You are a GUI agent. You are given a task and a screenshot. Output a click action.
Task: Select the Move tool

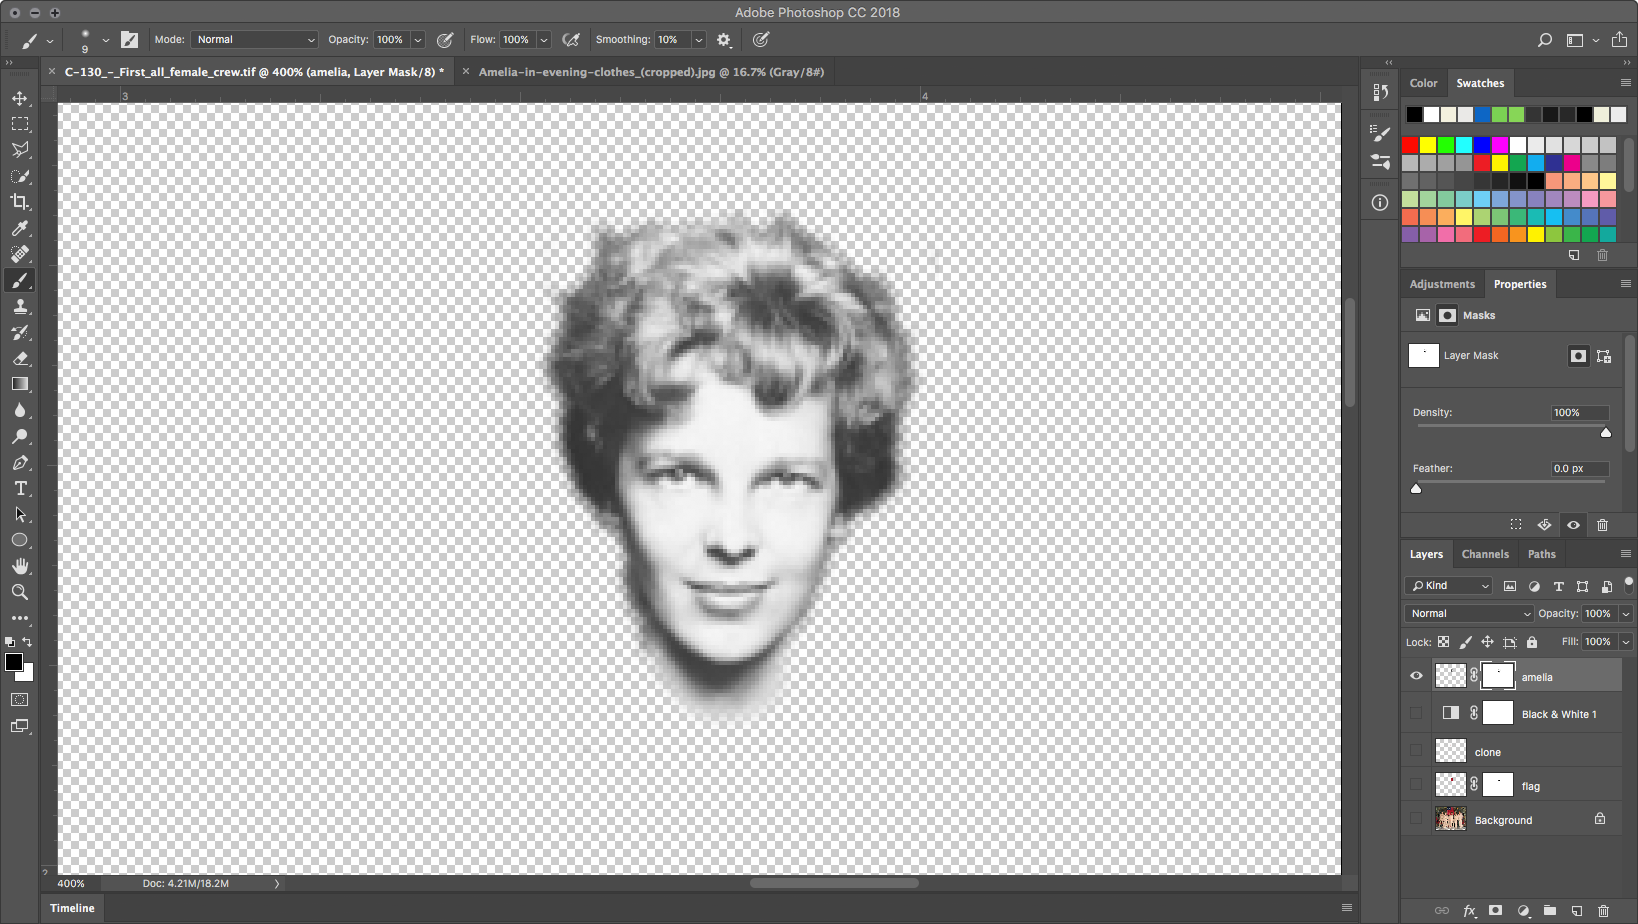[x=20, y=98]
